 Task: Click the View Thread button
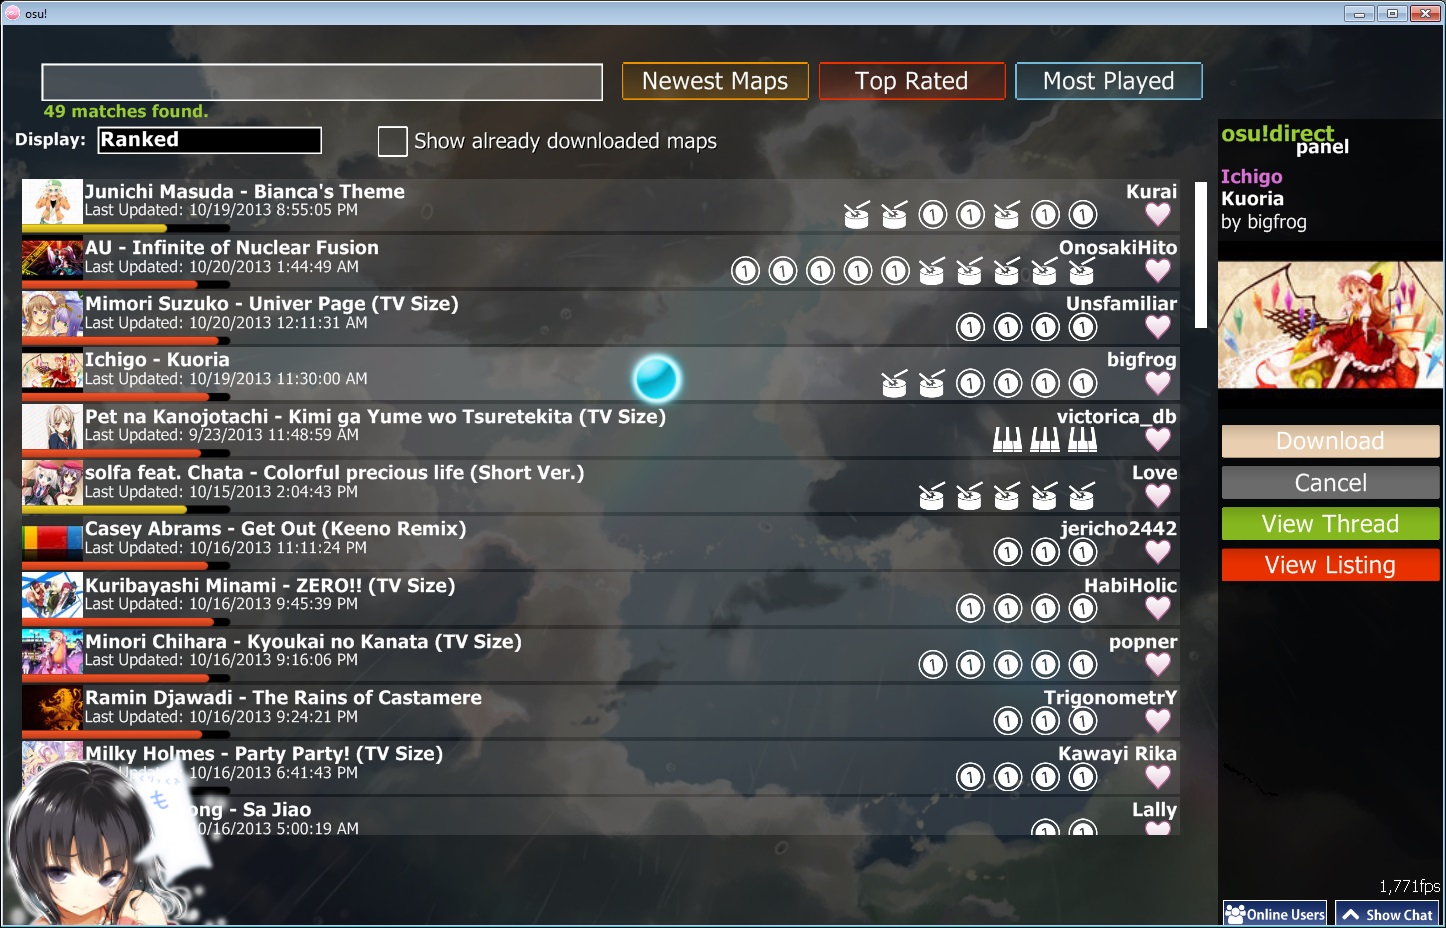click(1330, 524)
